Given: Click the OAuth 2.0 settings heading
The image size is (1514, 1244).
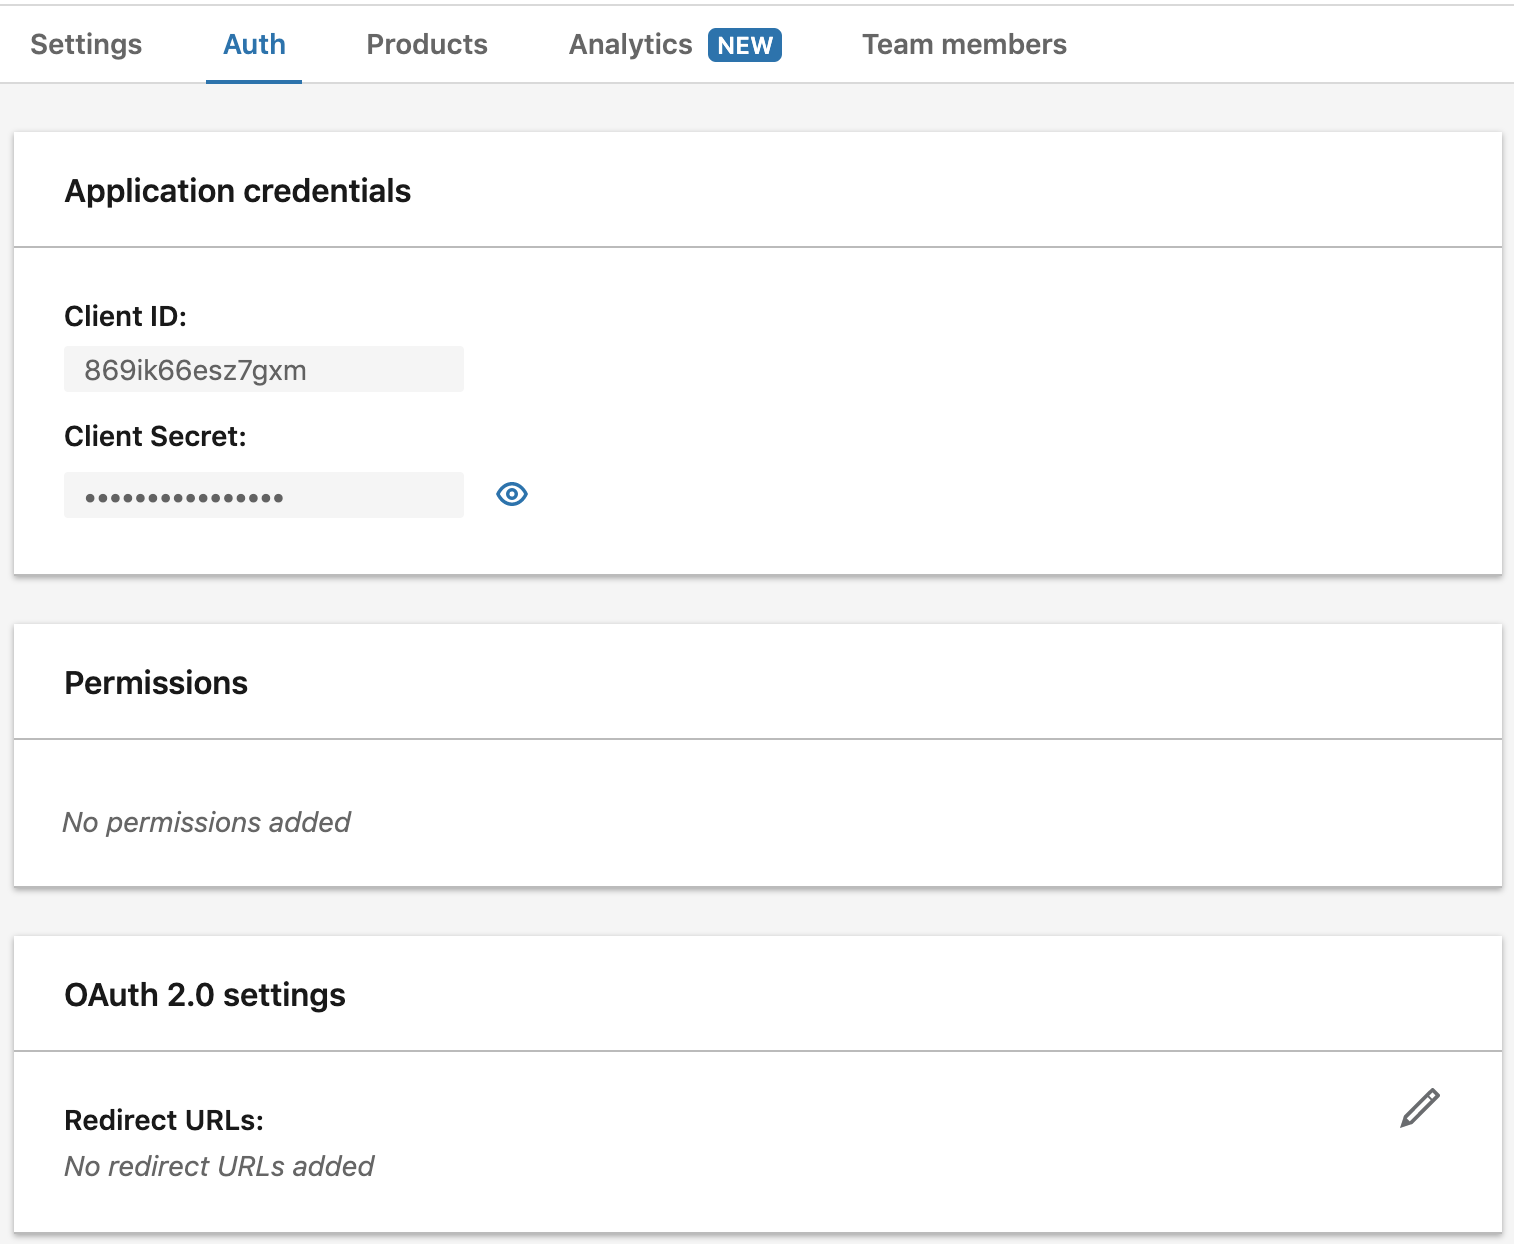Looking at the screenshot, I should (205, 995).
